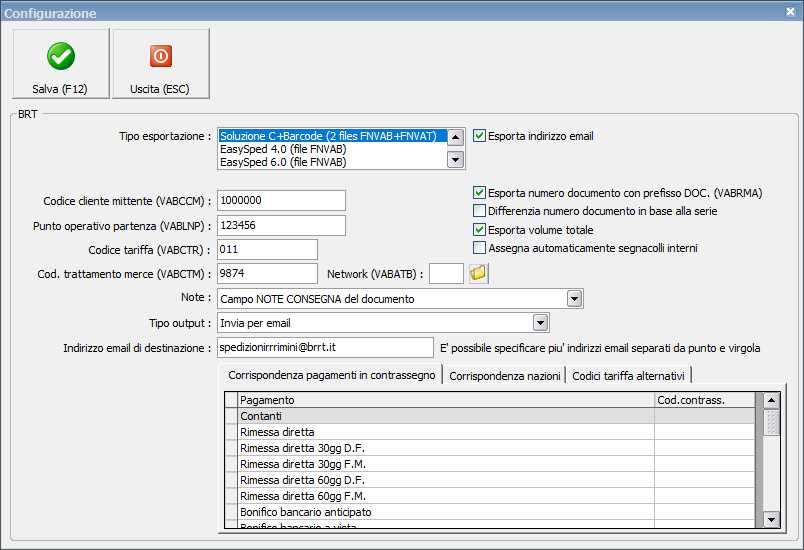This screenshot has width=804, height=550.
Task: Click Cod.contrass. cell for Contanti
Action: [x=705, y=416]
